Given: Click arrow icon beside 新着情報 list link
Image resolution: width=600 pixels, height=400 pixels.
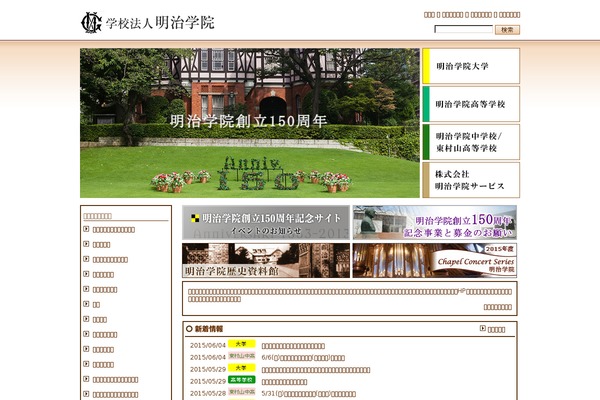Looking at the screenshot, I should pyautogui.click(x=483, y=328).
